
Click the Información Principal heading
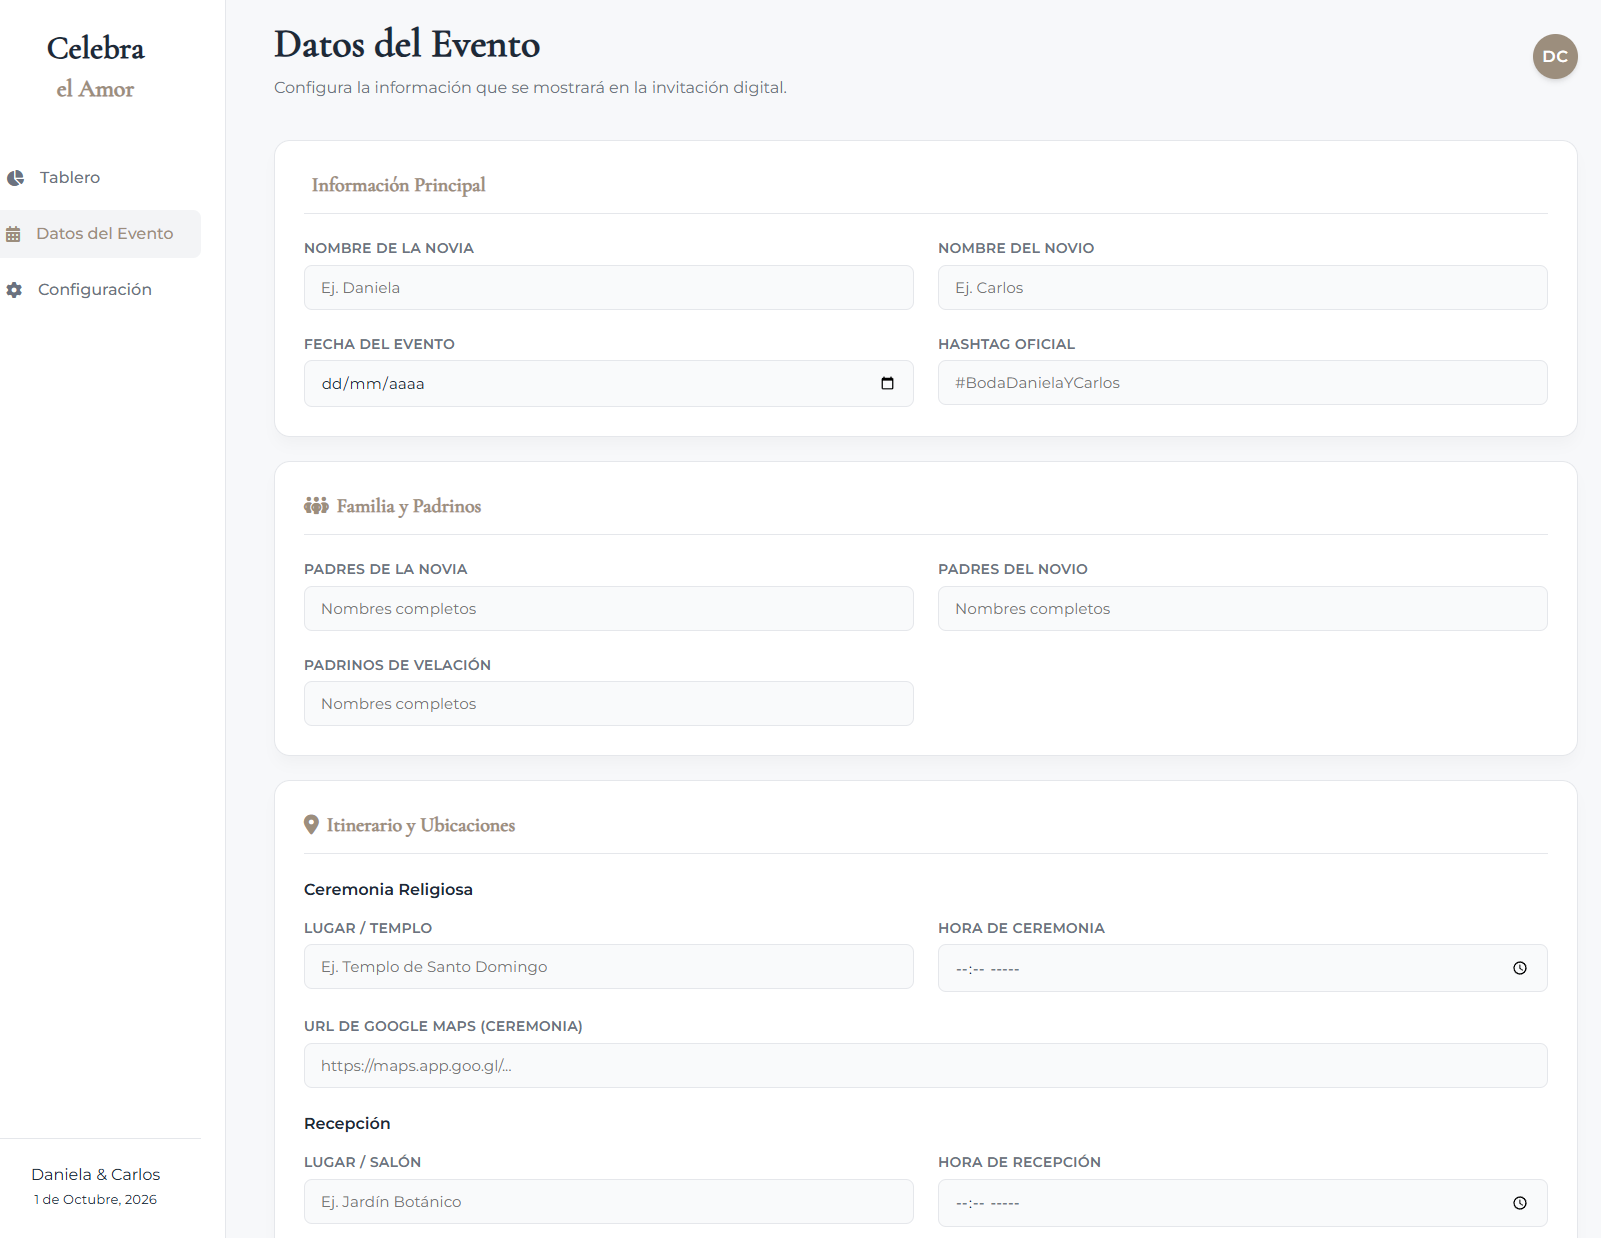(398, 185)
